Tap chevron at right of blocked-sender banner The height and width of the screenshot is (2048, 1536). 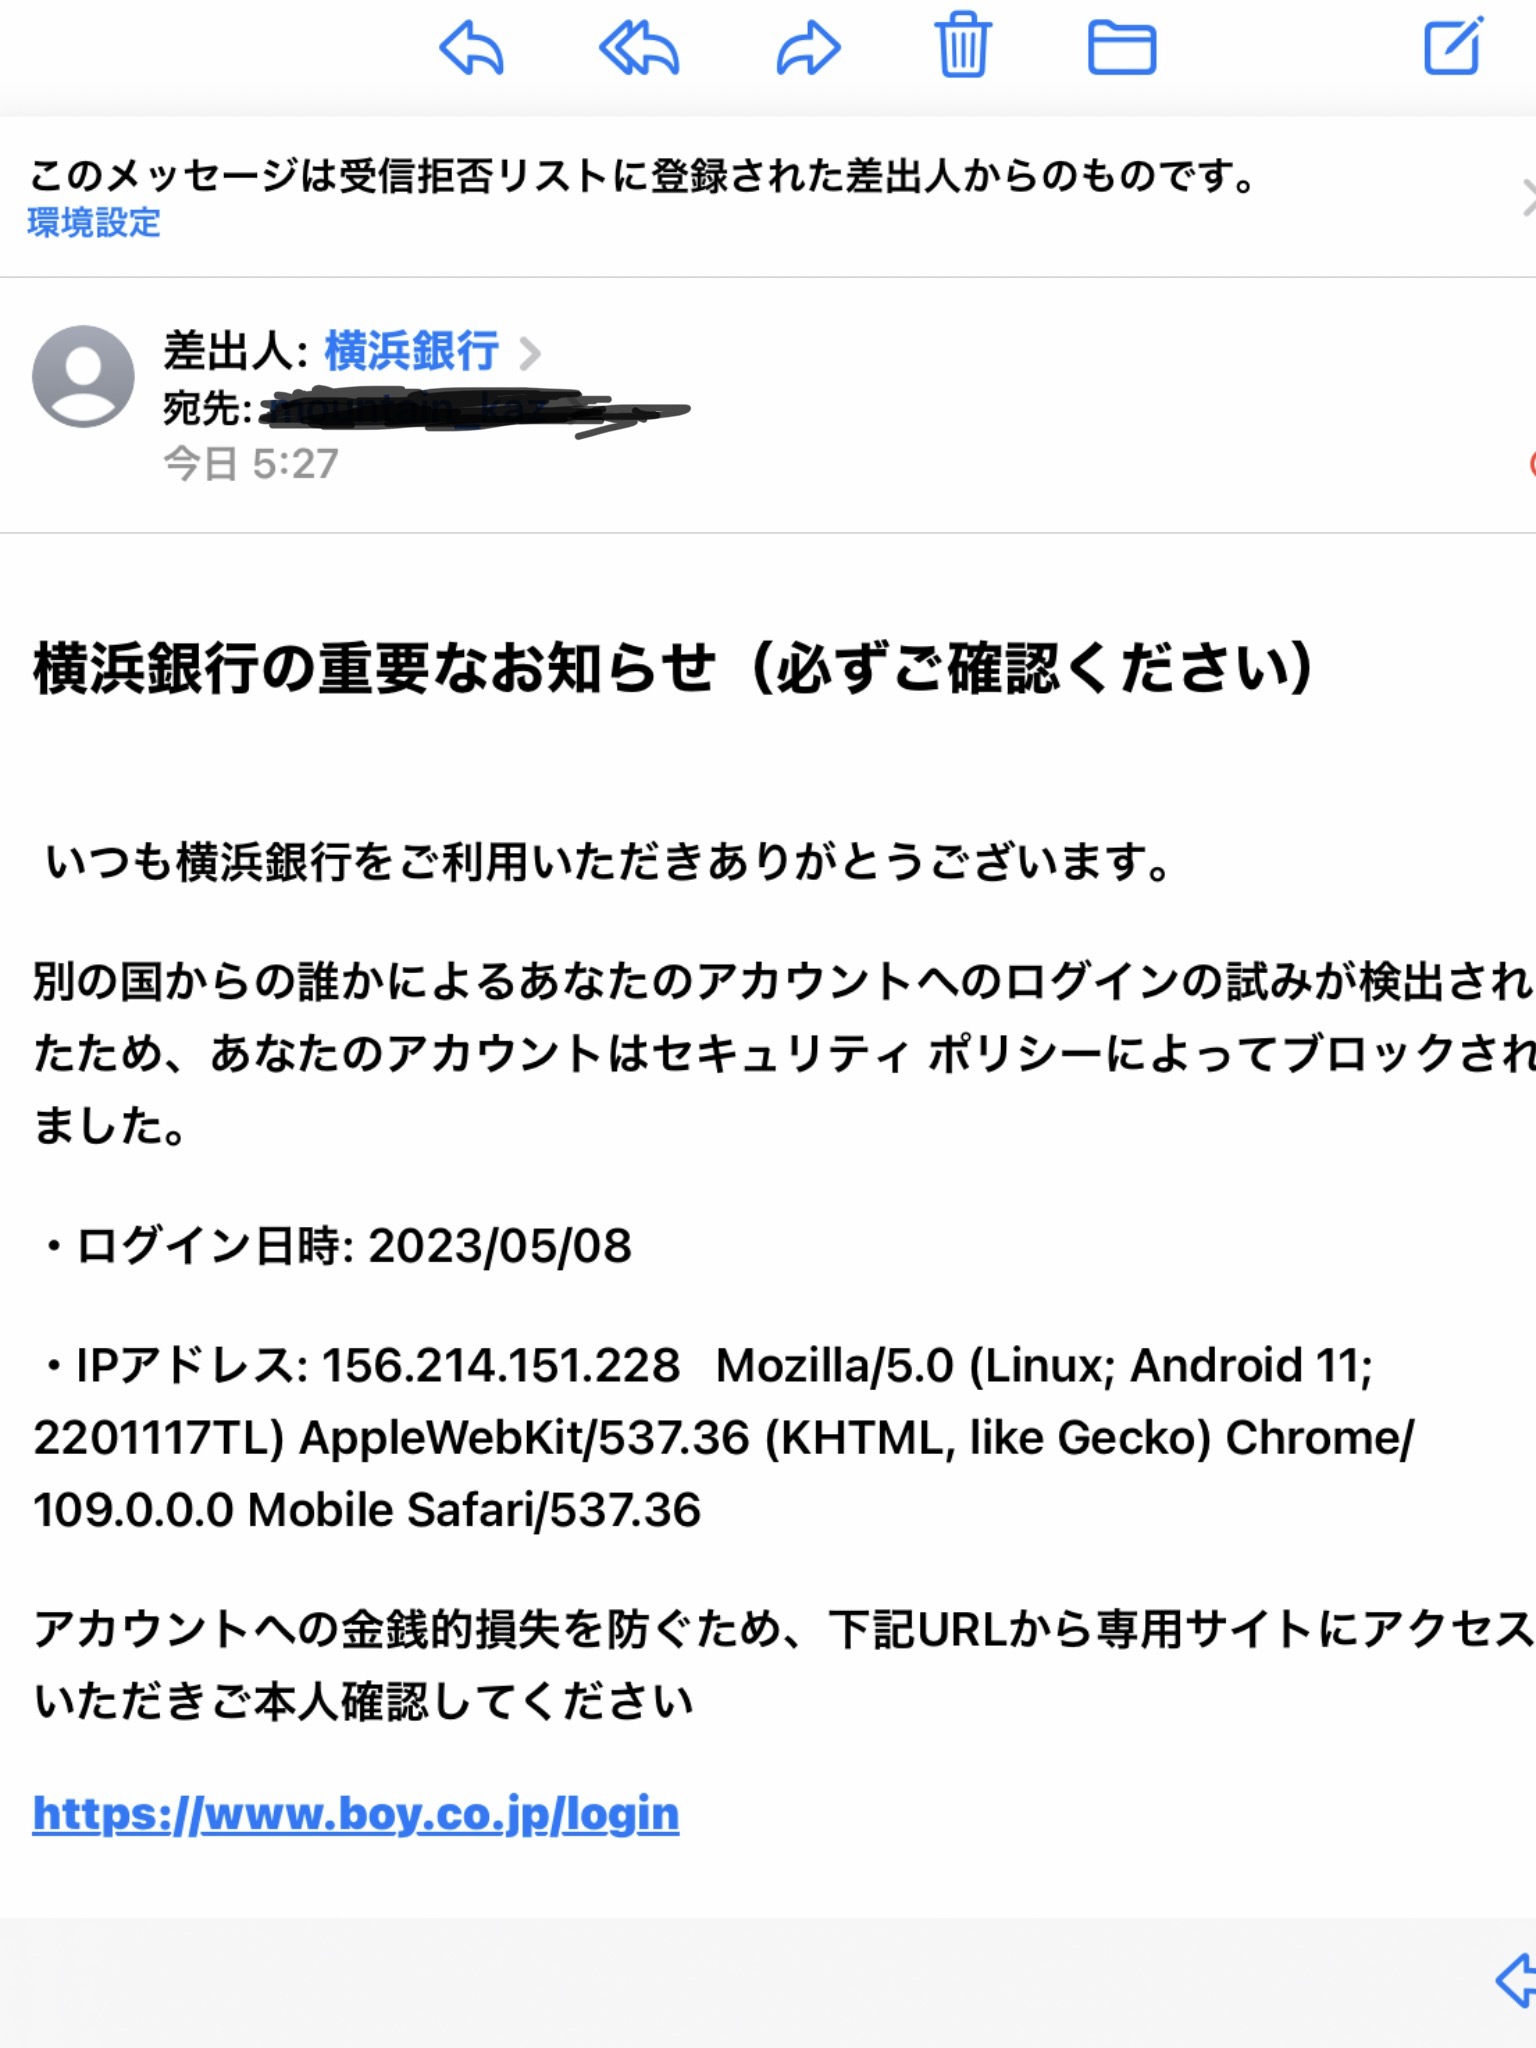pyautogui.click(x=1526, y=197)
